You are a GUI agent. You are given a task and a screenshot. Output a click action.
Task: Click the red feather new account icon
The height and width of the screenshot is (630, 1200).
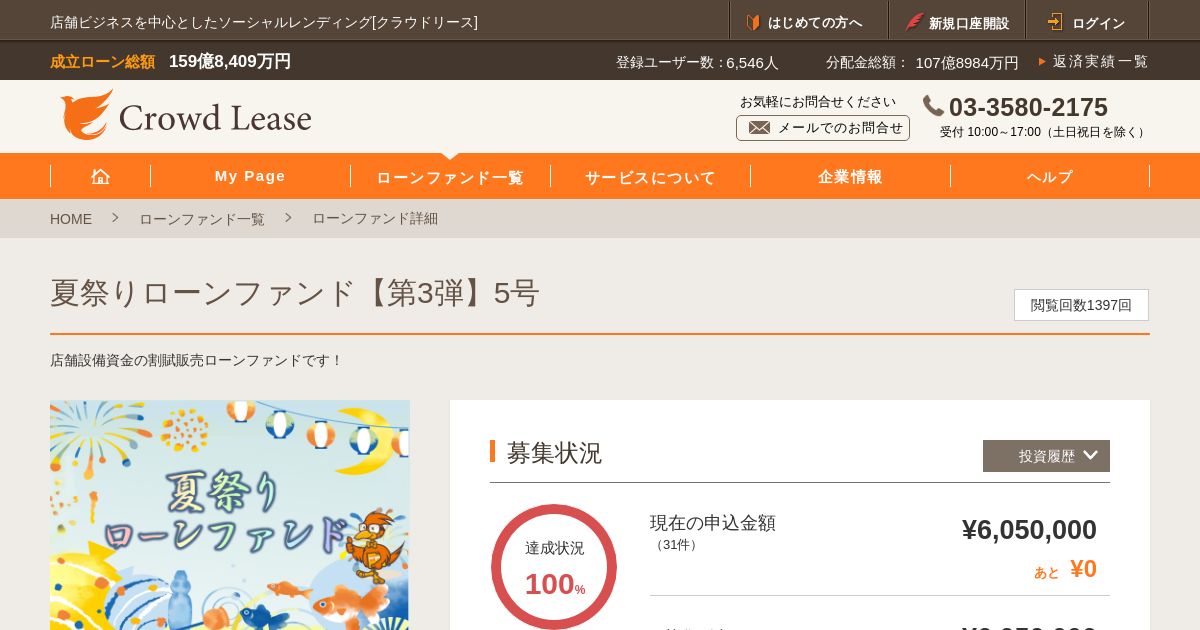[x=914, y=22]
